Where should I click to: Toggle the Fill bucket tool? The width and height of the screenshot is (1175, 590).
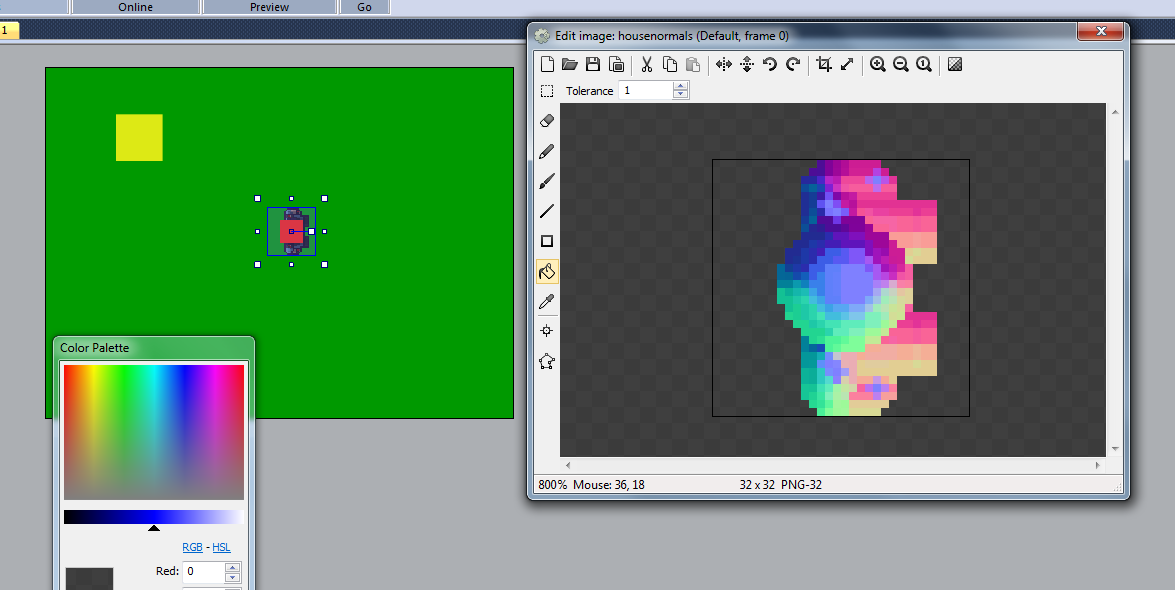point(547,271)
